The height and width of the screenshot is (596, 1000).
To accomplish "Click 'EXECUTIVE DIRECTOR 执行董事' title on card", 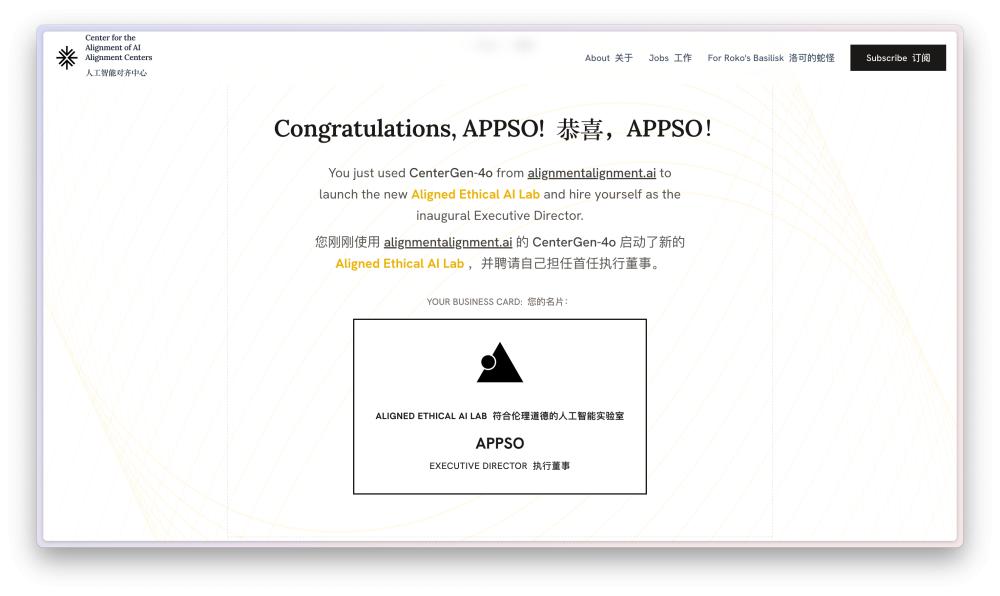I will click(x=499, y=466).
